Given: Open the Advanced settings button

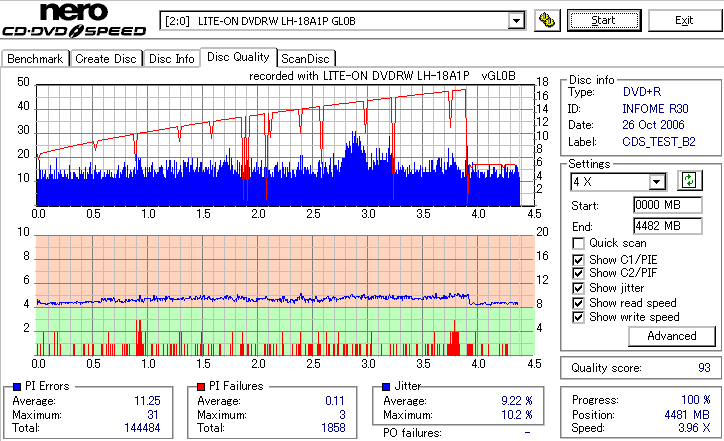Looking at the screenshot, I should pyautogui.click(x=672, y=336).
